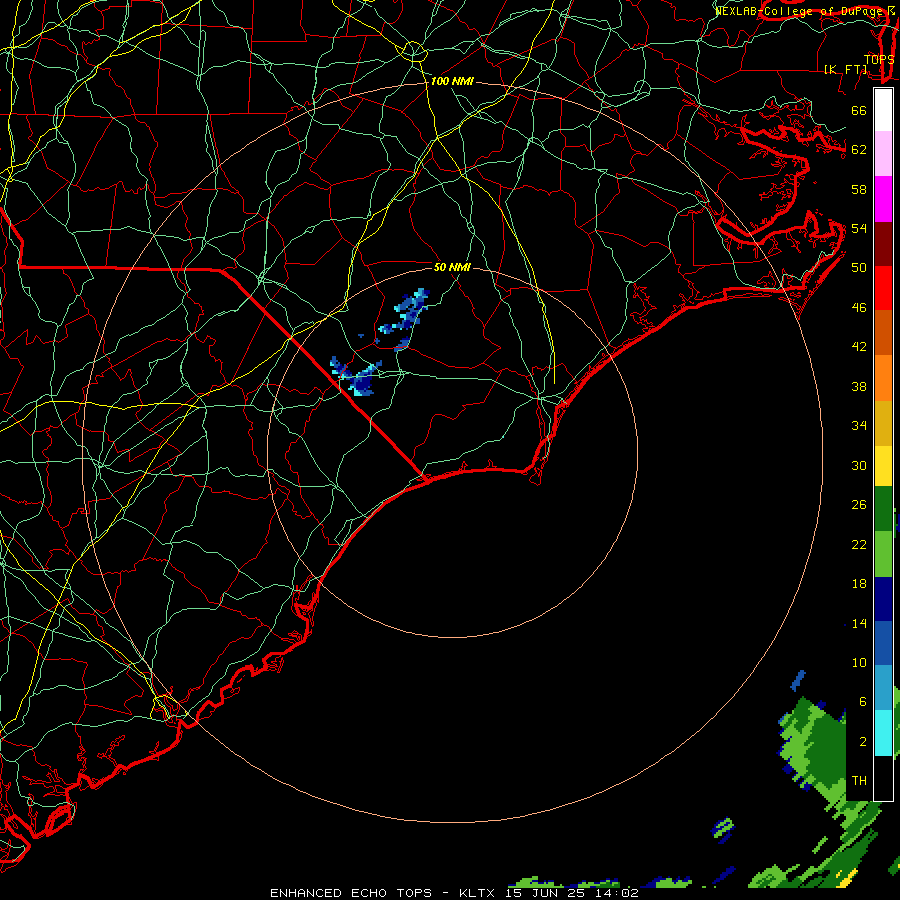Pick the bright orange legend swatch
The height and width of the screenshot is (900, 900).
(x=883, y=378)
